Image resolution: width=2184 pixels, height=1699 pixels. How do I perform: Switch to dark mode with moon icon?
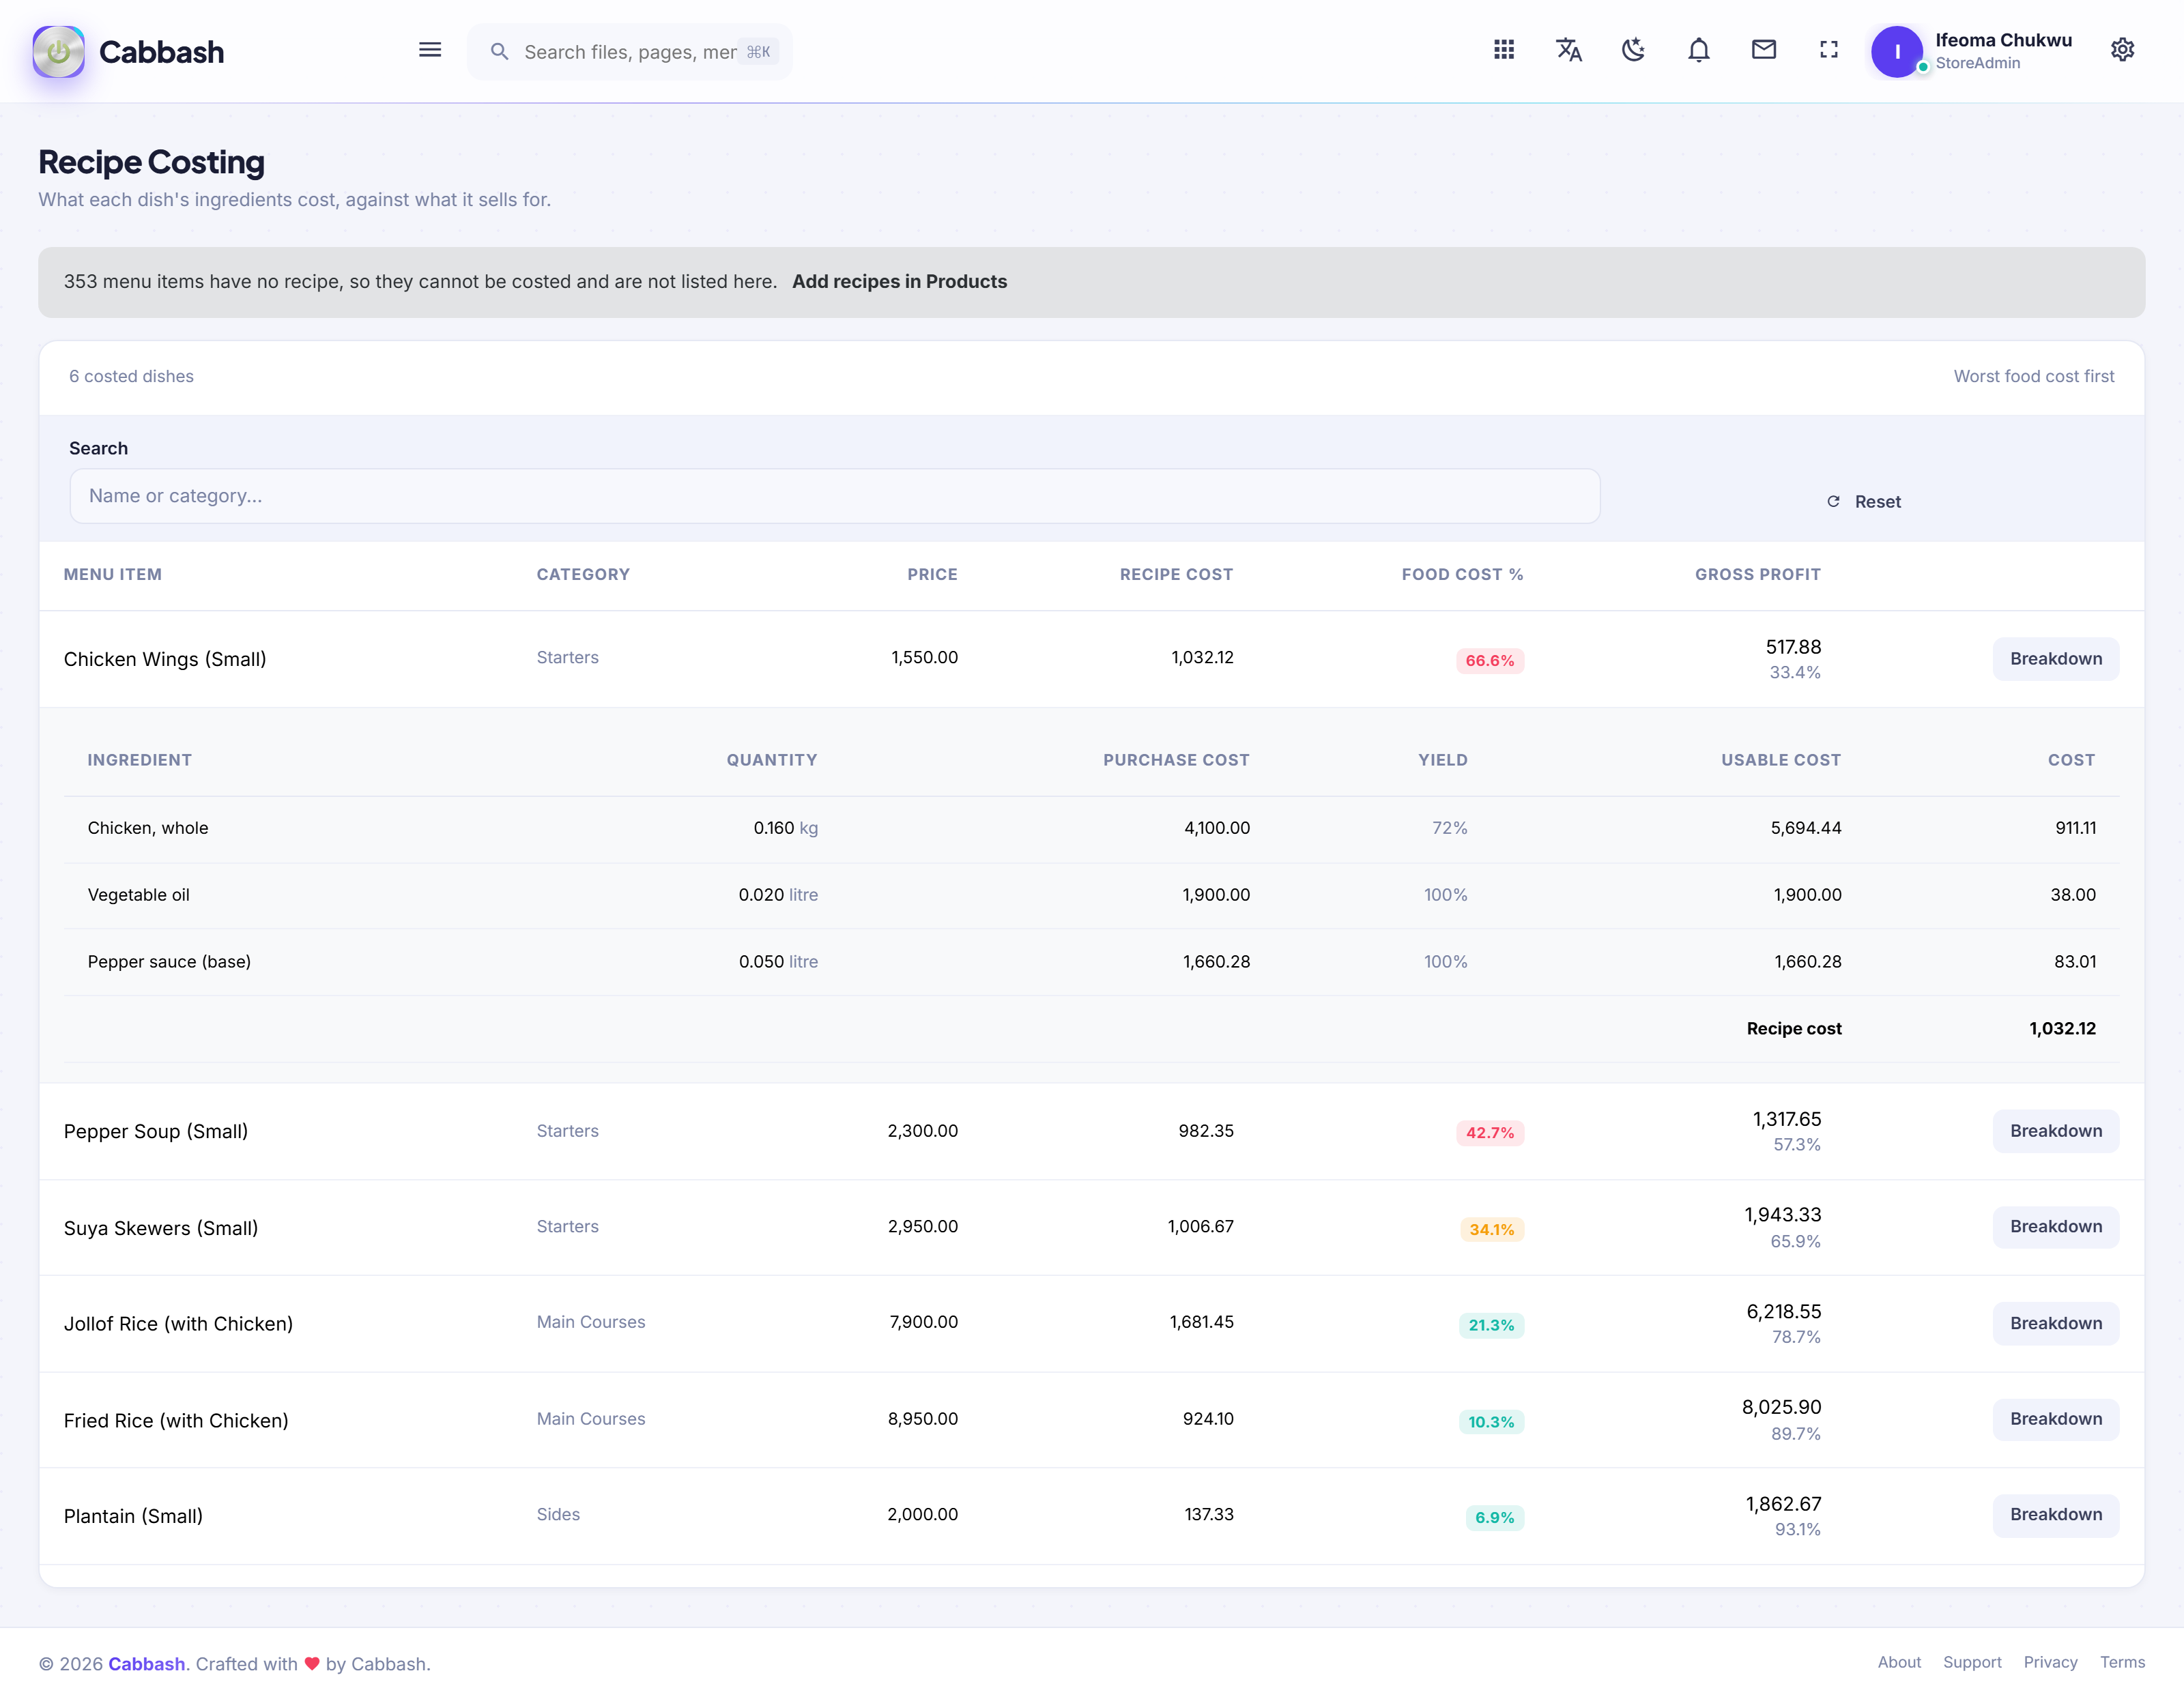1634,50
